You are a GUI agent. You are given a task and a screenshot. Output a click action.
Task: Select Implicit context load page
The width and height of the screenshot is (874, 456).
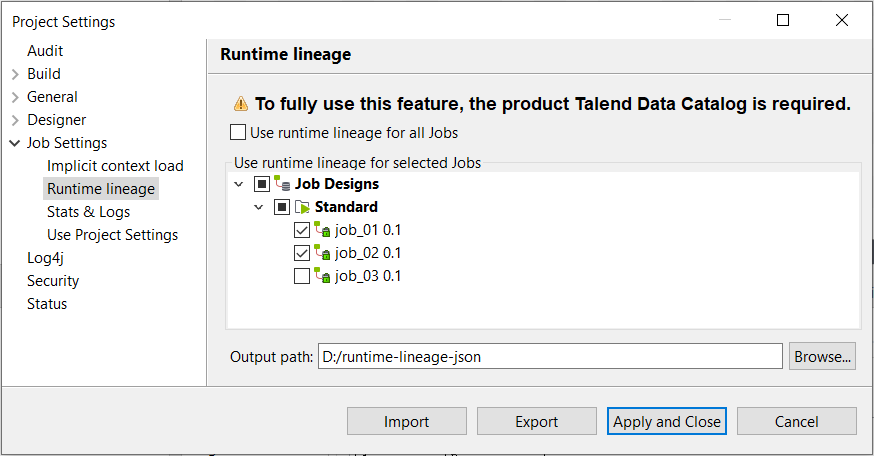(x=115, y=166)
